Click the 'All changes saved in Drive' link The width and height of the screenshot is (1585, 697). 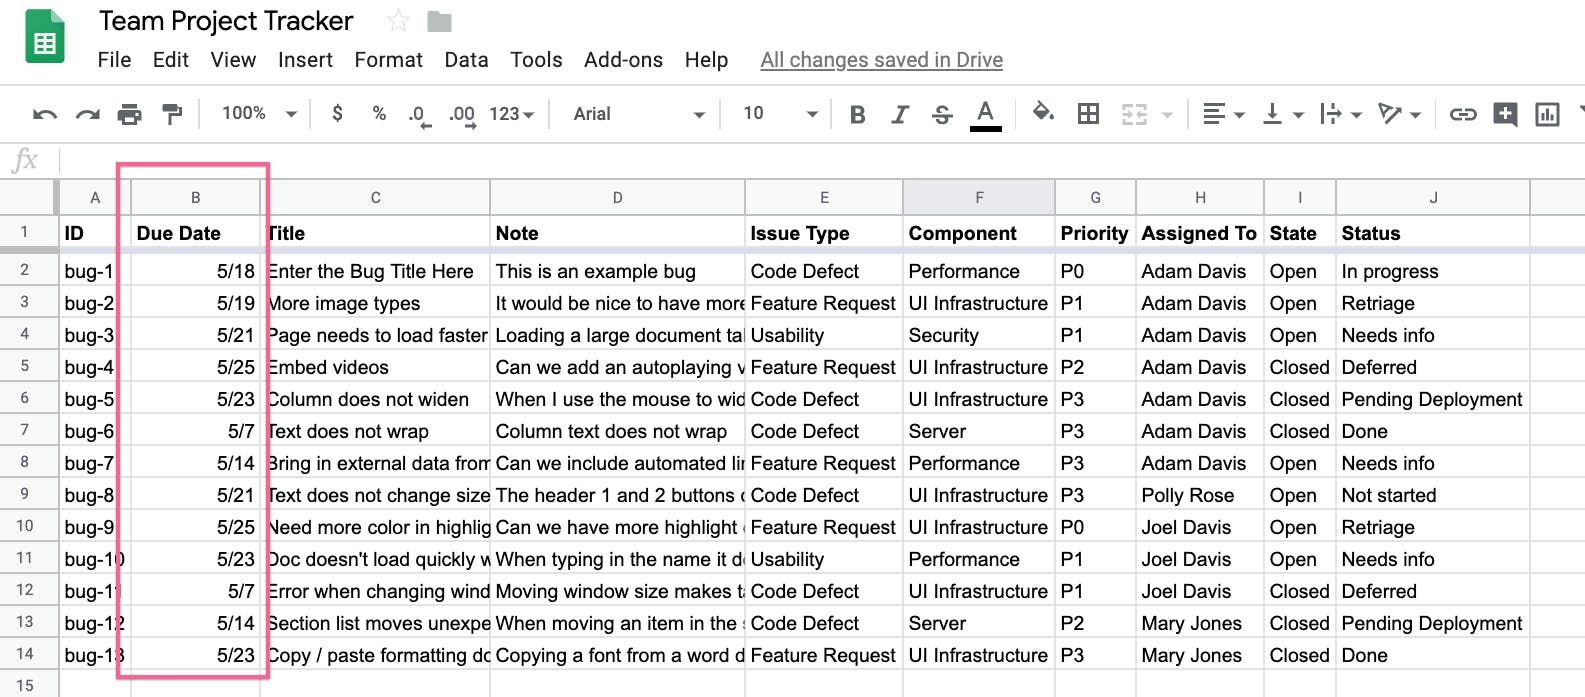[881, 60]
